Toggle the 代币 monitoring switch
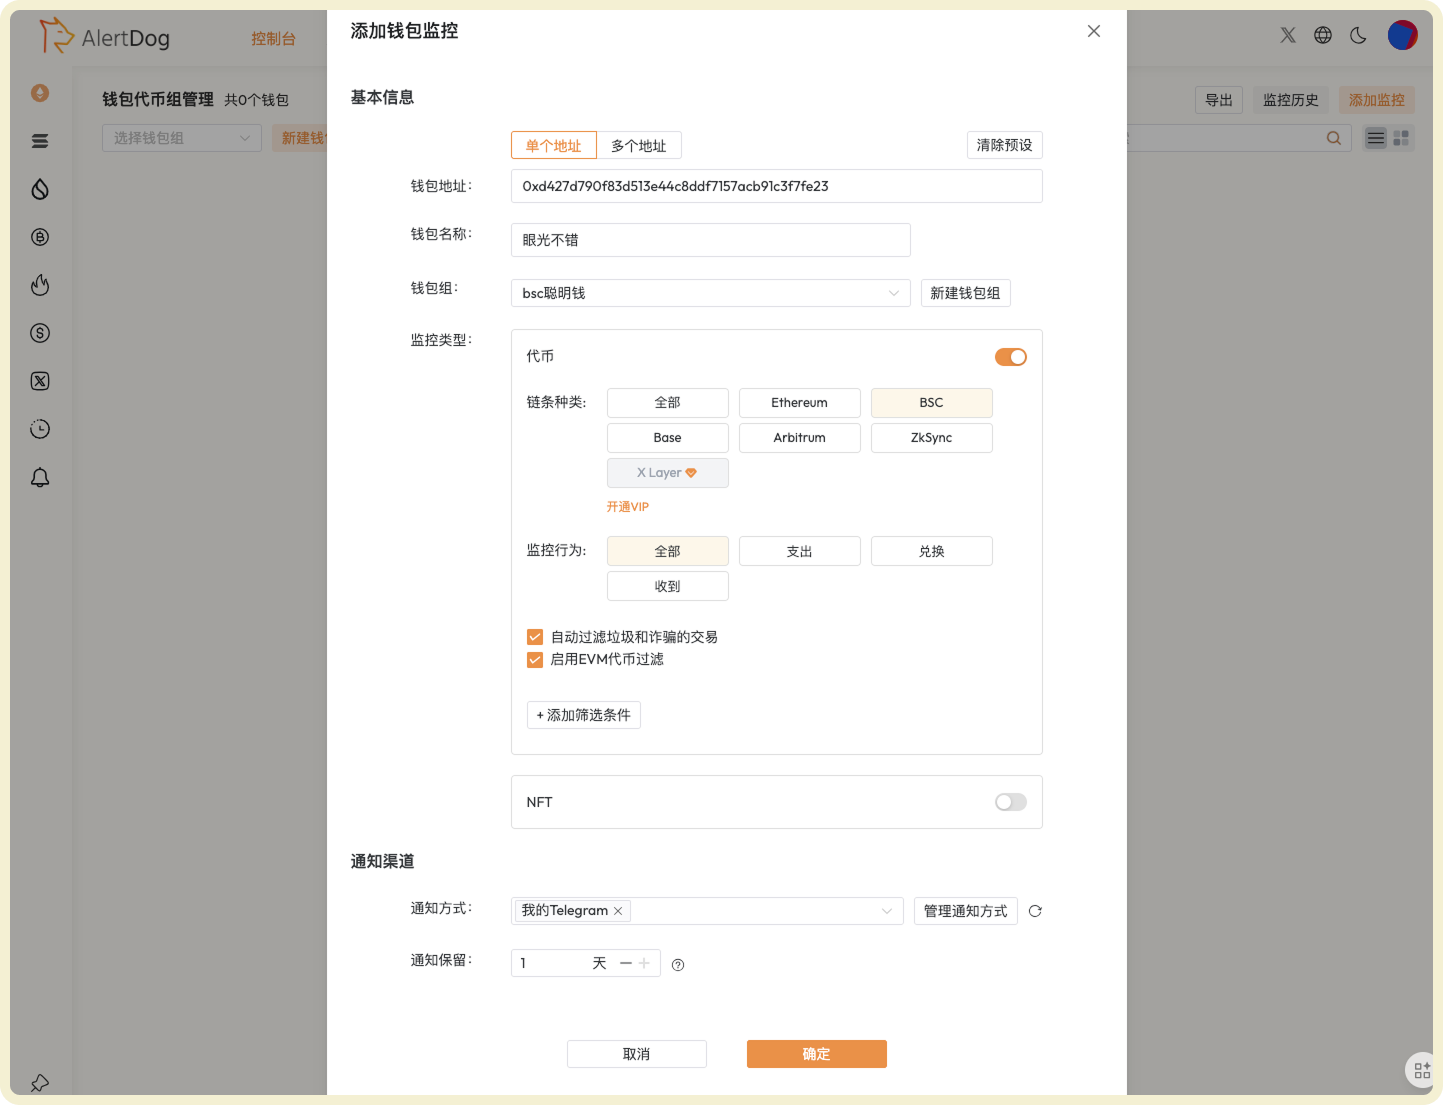 pos(1011,357)
